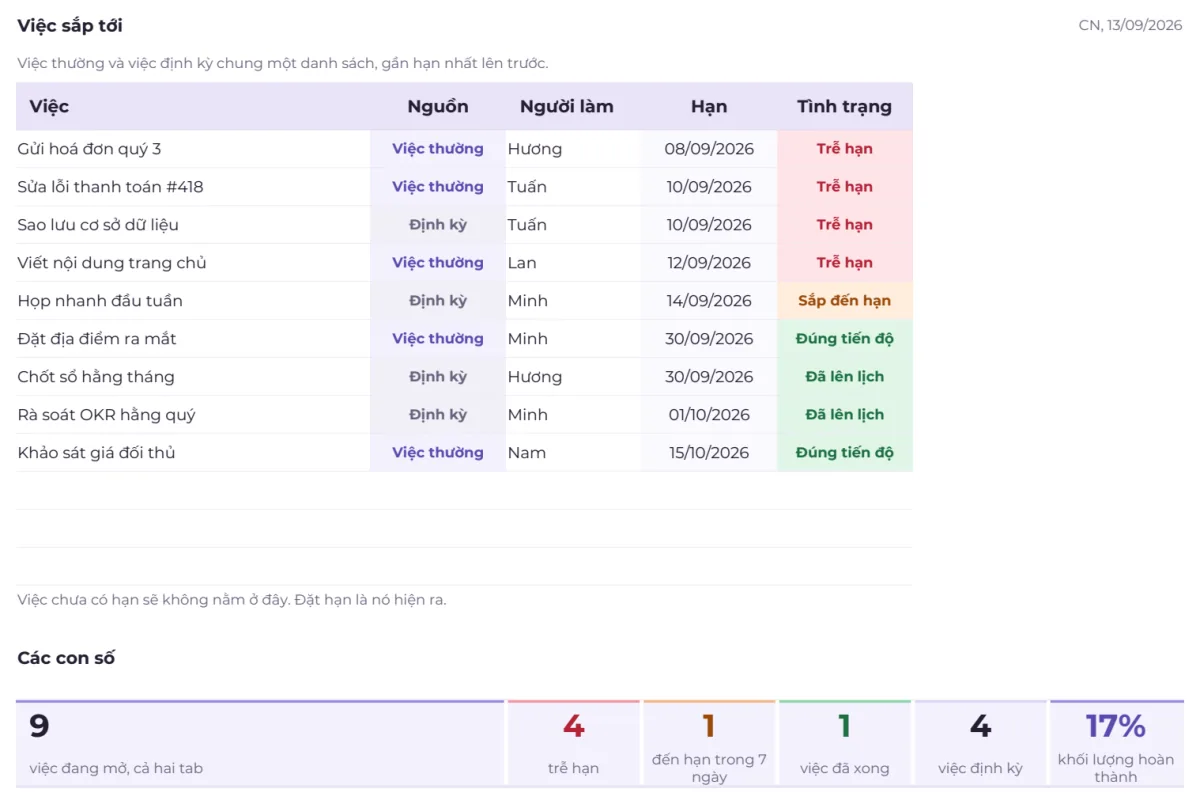Click assignee "Hương" in the Gửi hoá đơn row
Screen dimensions: 1200x804
tap(535, 149)
